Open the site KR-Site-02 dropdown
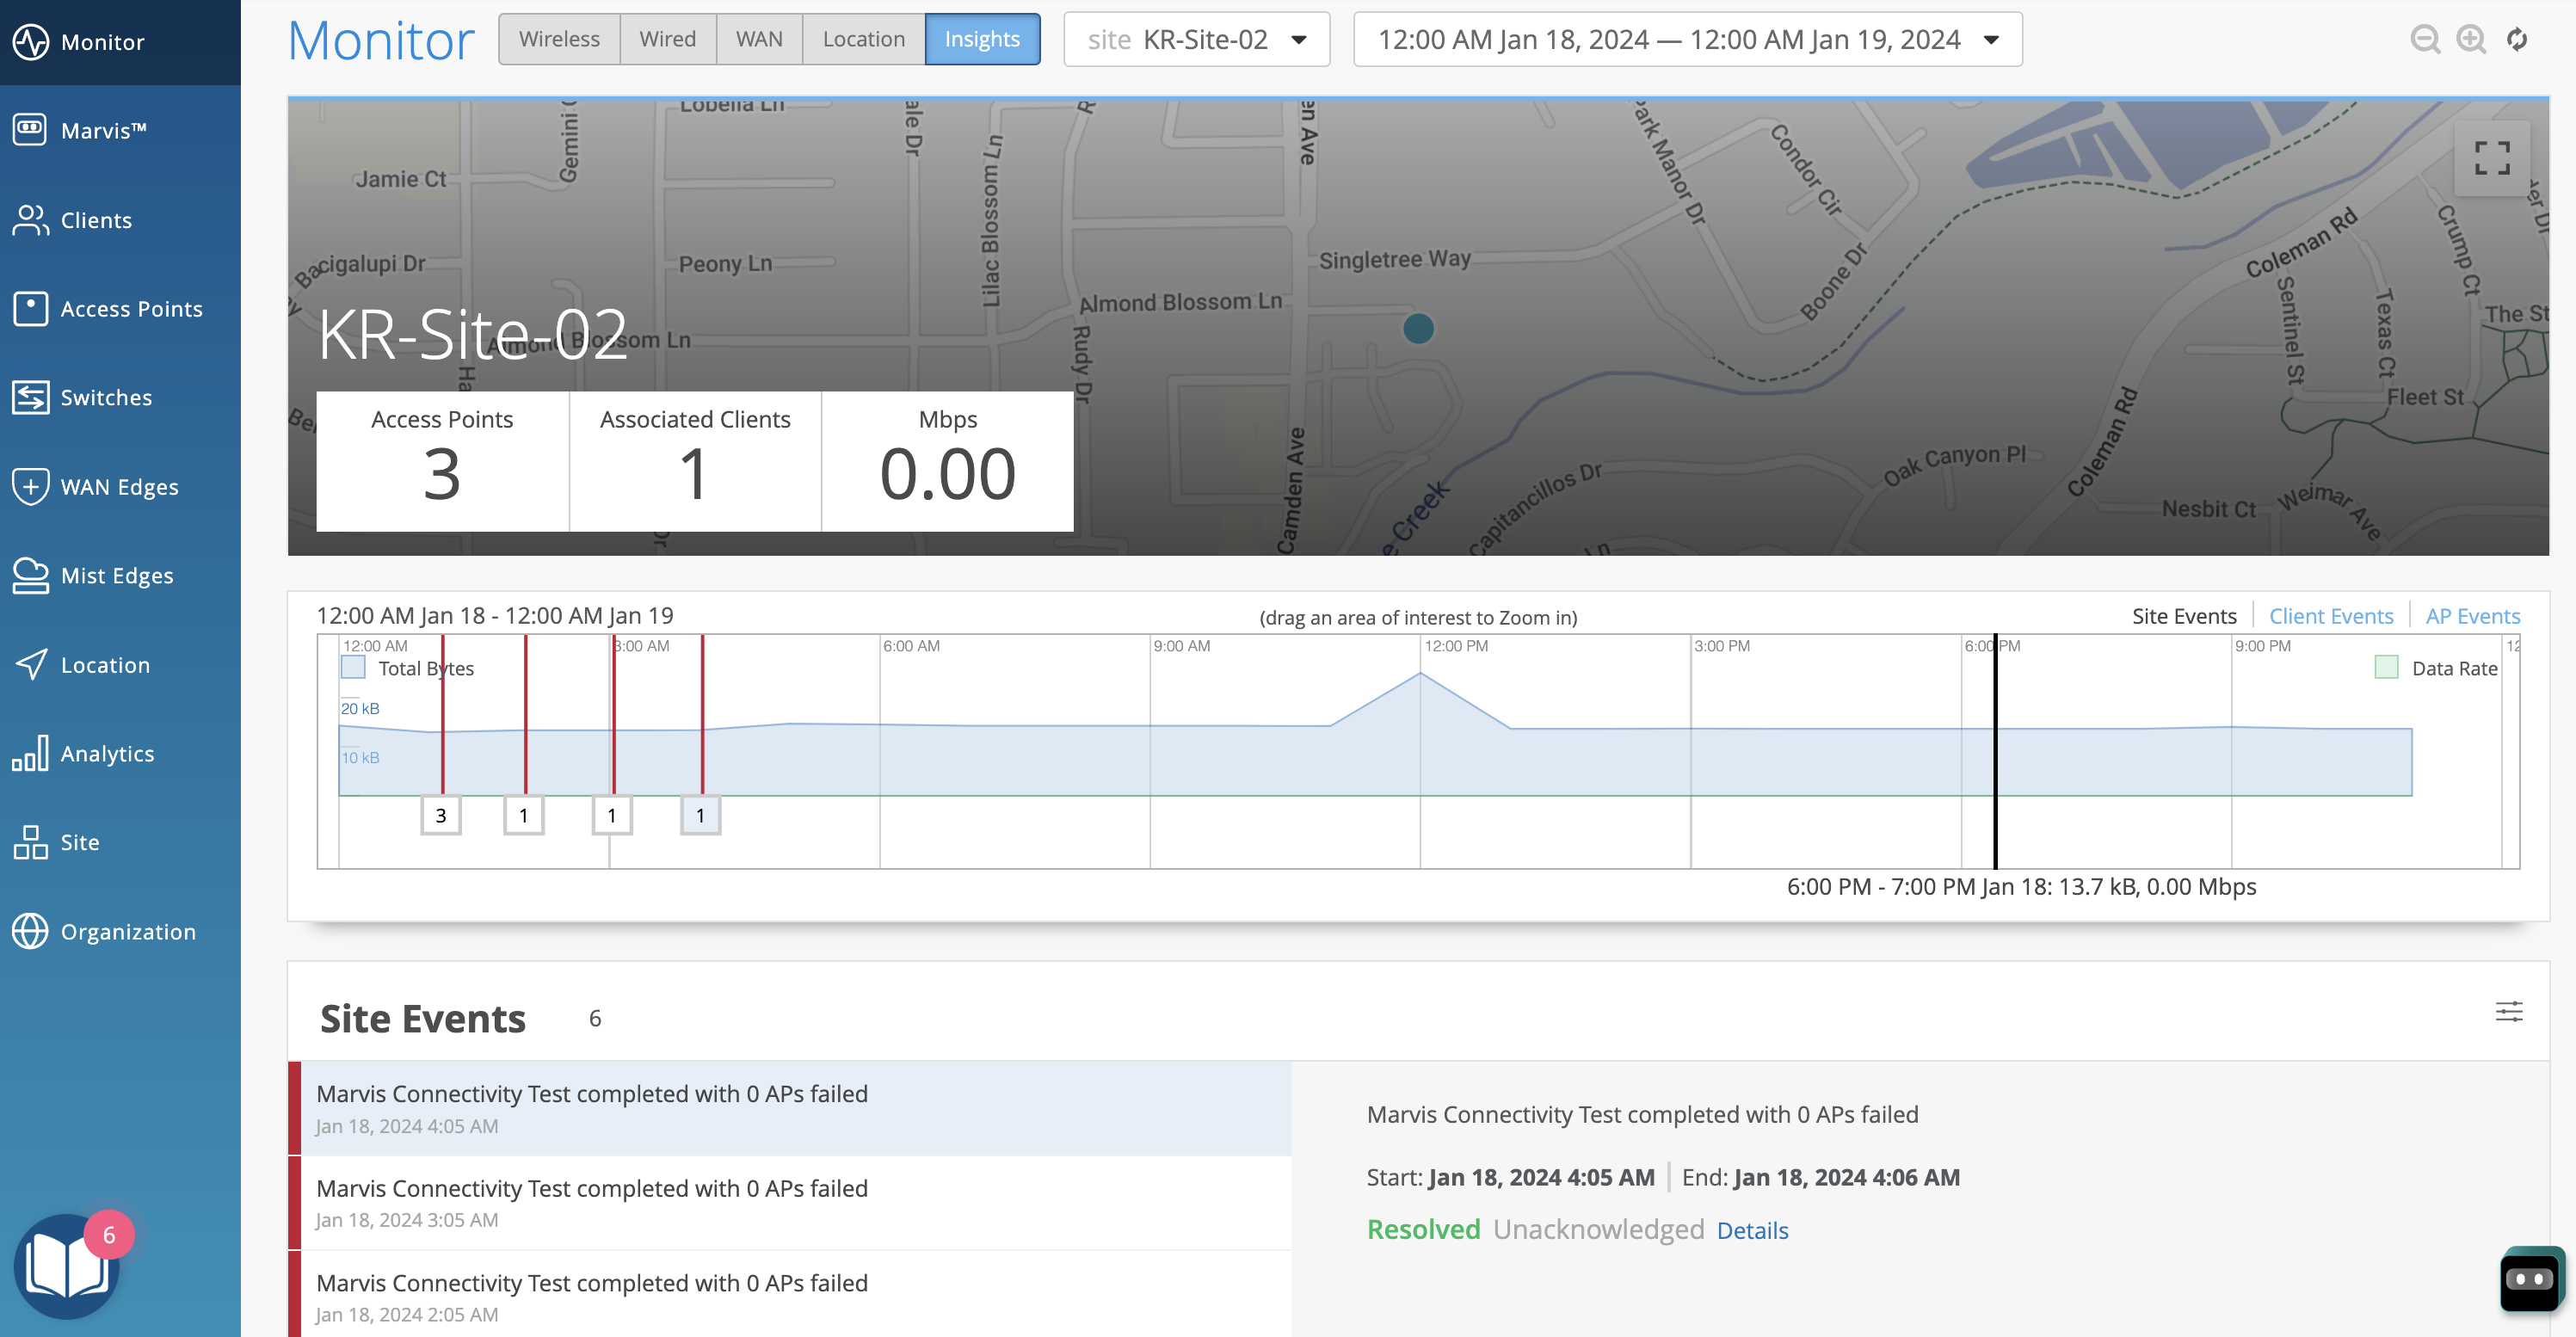Screen dimensions: 2576x1337 click(1196, 40)
